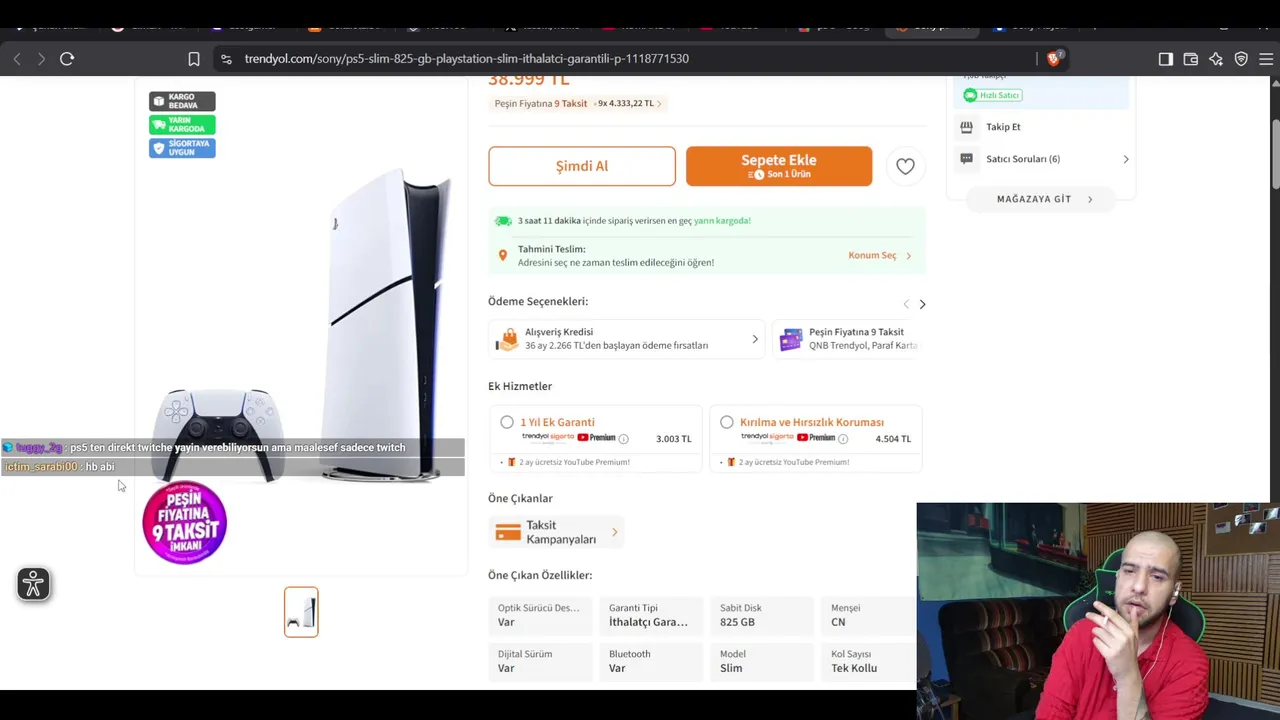
Task: Show info for Kırılma ve Hırsızlık premium
Action: tap(843, 439)
